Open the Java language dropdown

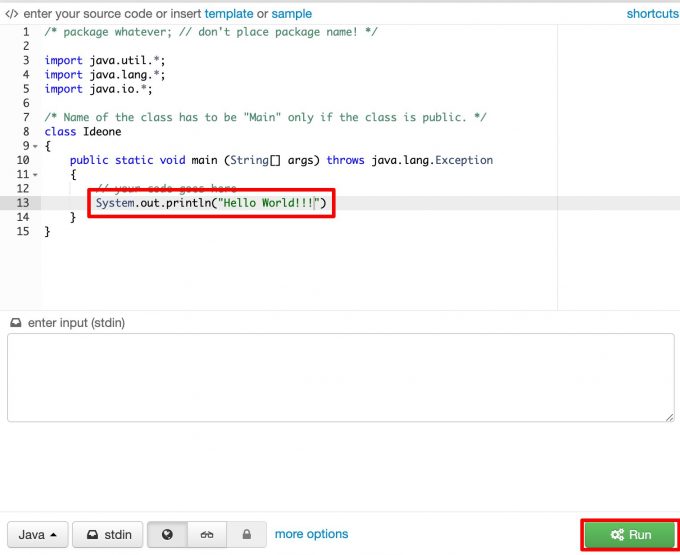tap(38, 535)
